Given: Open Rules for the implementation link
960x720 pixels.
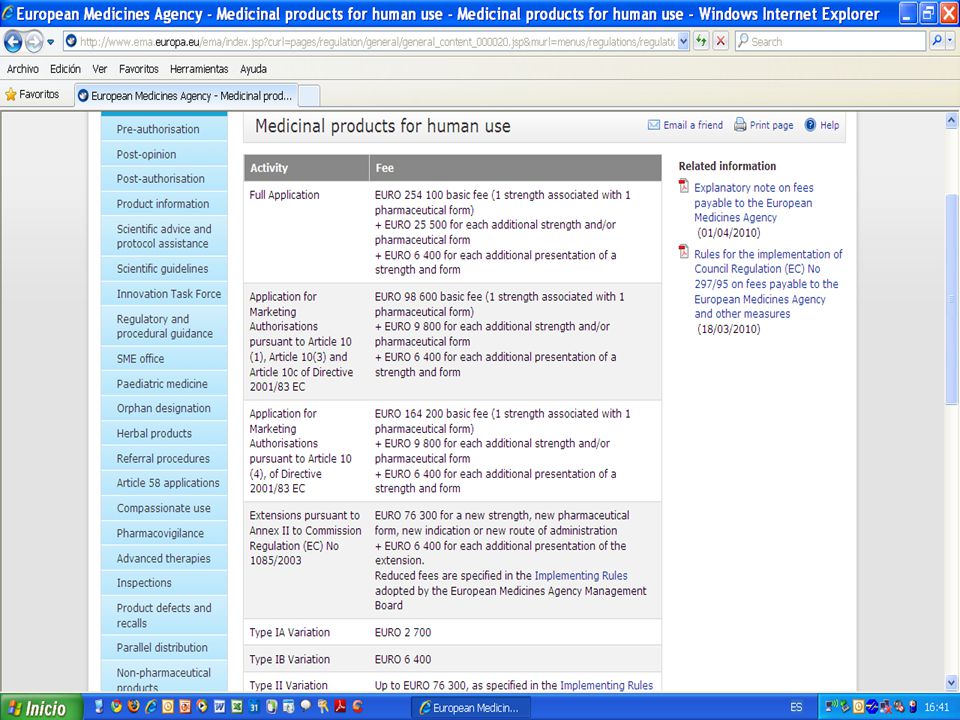Looking at the screenshot, I should [x=768, y=283].
